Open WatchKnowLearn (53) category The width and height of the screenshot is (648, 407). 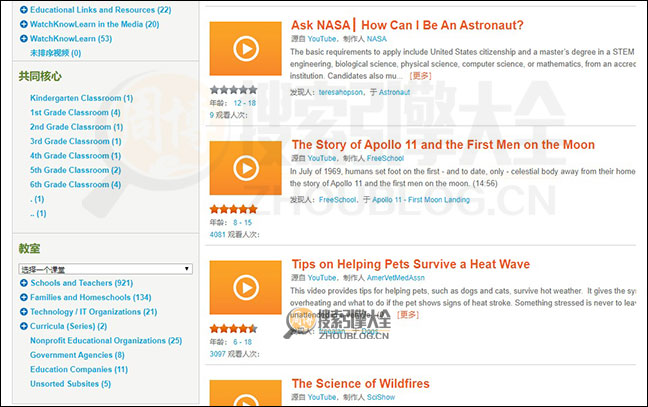point(71,39)
